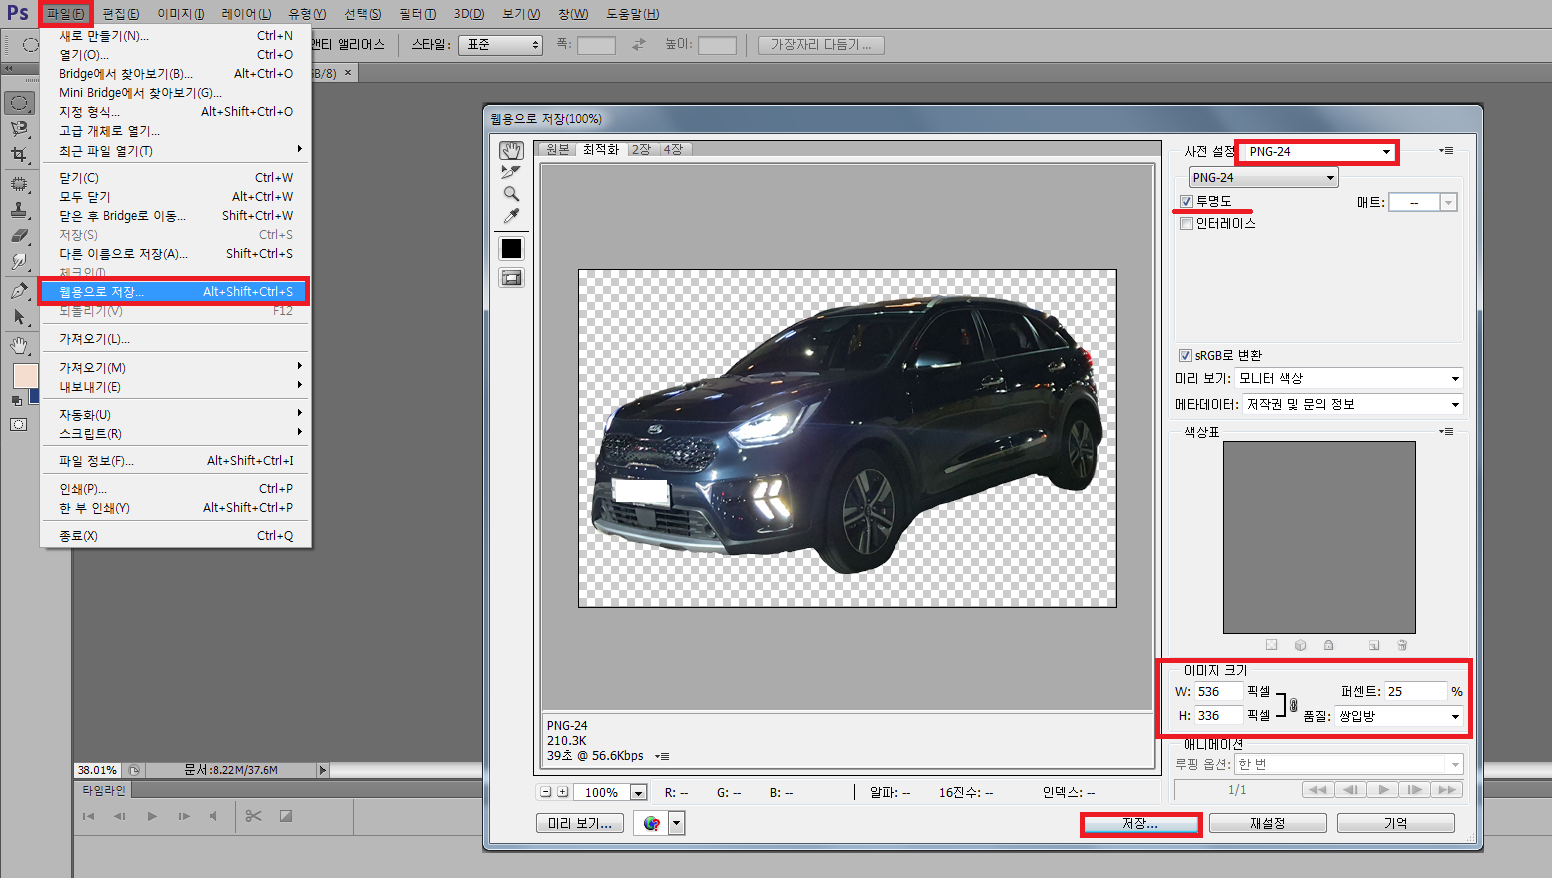Toggle the 투명도 transparency checkbox
This screenshot has width=1552, height=878.
[1186, 202]
